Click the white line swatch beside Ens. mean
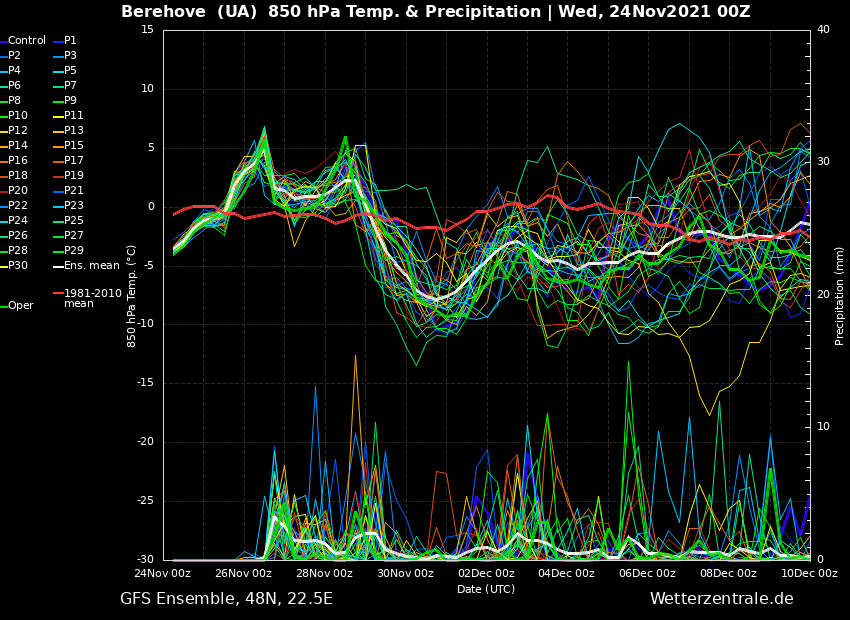The image size is (850, 620). pyautogui.click(x=57, y=266)
